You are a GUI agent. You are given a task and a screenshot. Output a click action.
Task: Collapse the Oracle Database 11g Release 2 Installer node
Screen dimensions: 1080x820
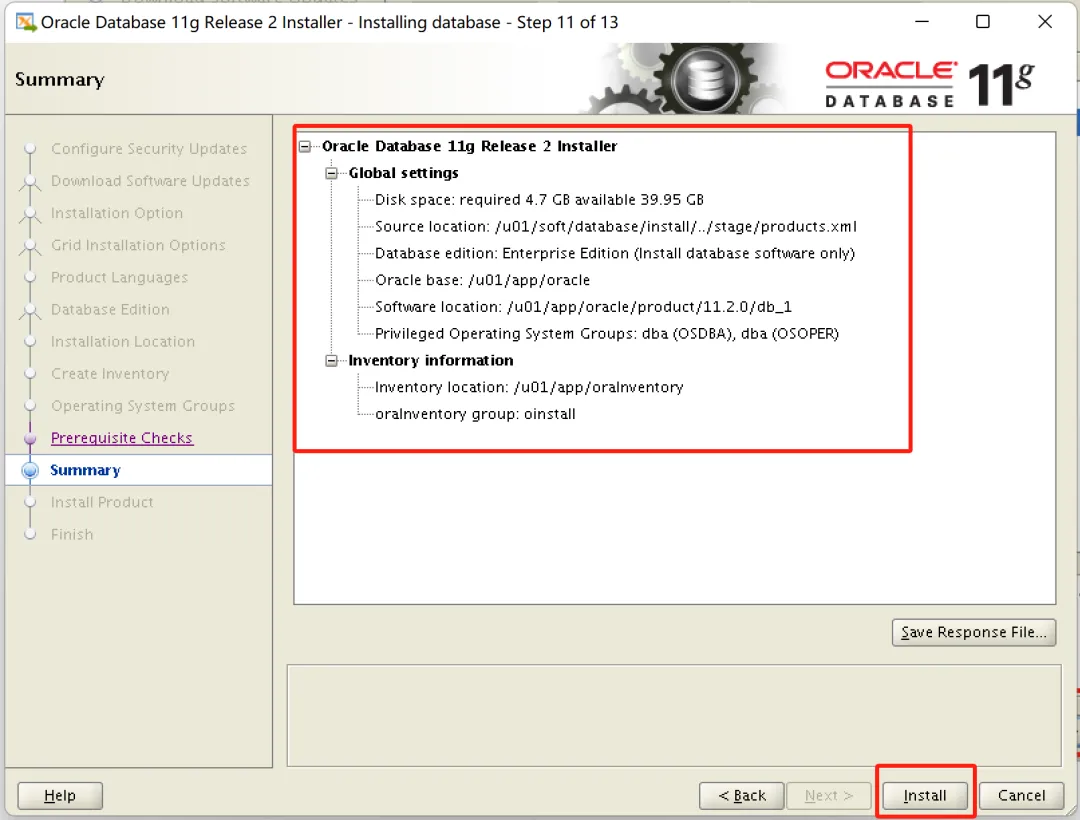[x=305, y=146]
